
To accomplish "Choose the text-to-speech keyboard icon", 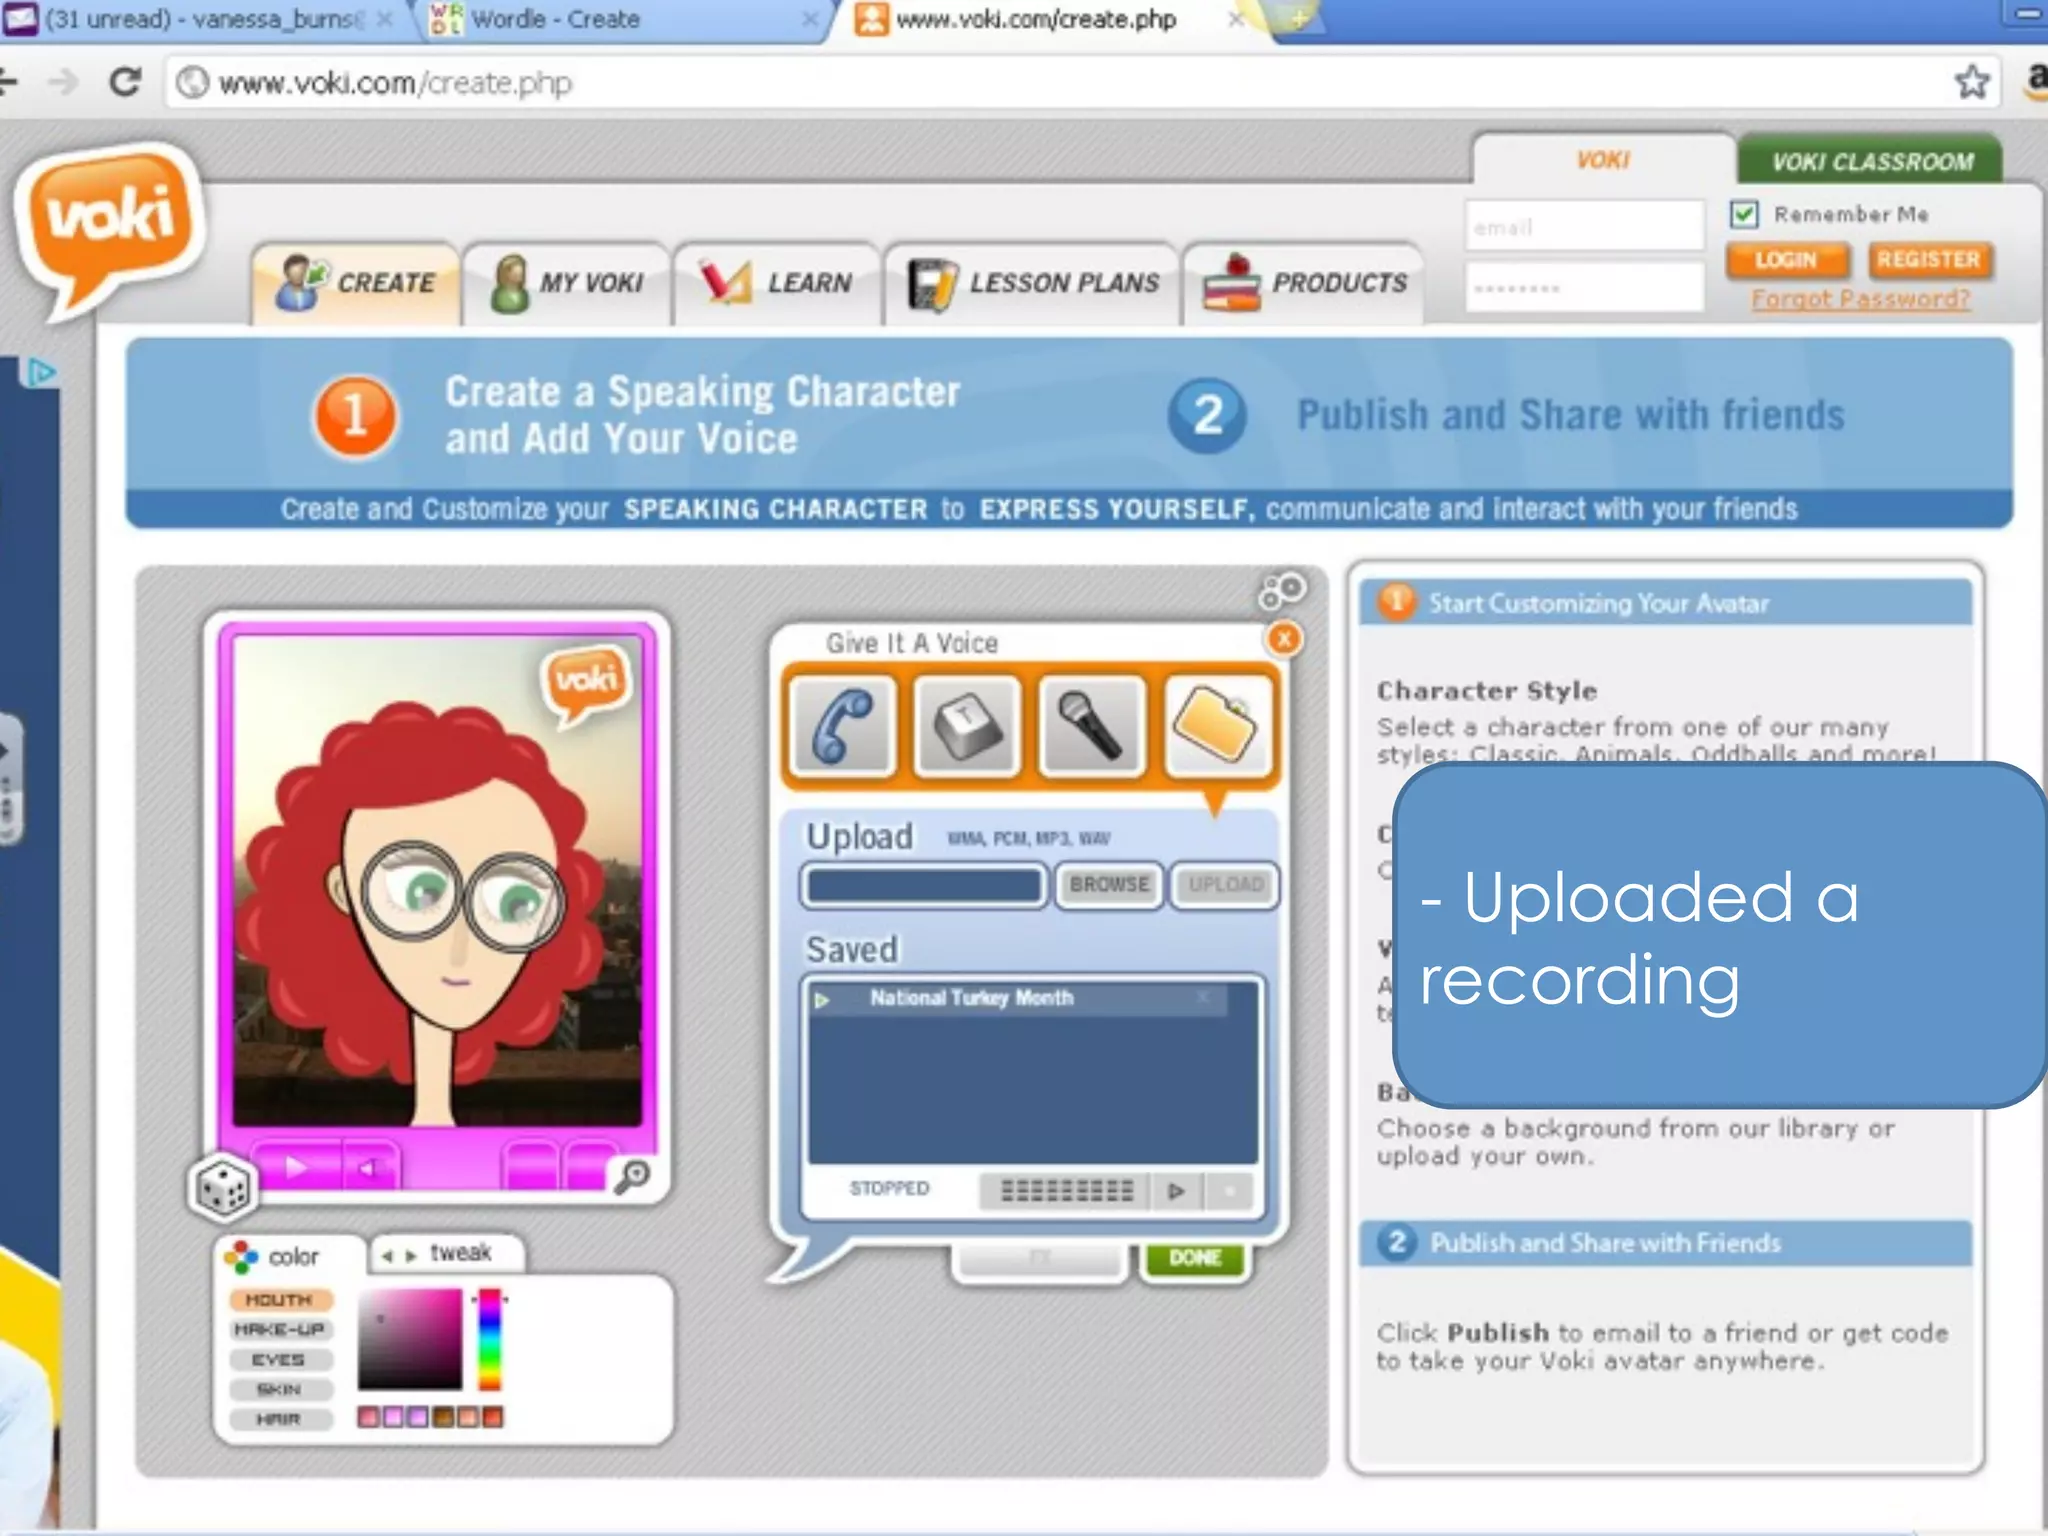I will pyautogui.click(x=967, y=726).
